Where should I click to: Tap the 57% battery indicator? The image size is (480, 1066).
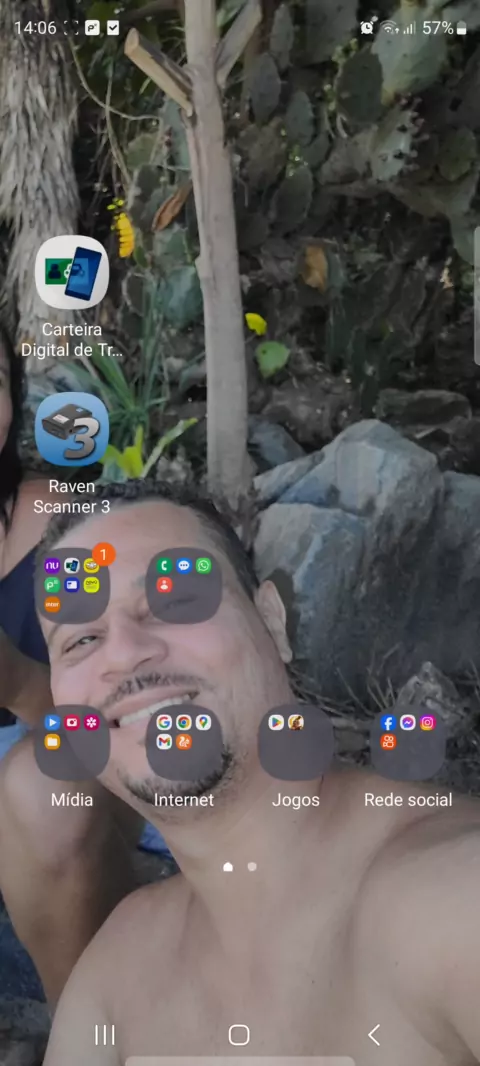point(444,28)
